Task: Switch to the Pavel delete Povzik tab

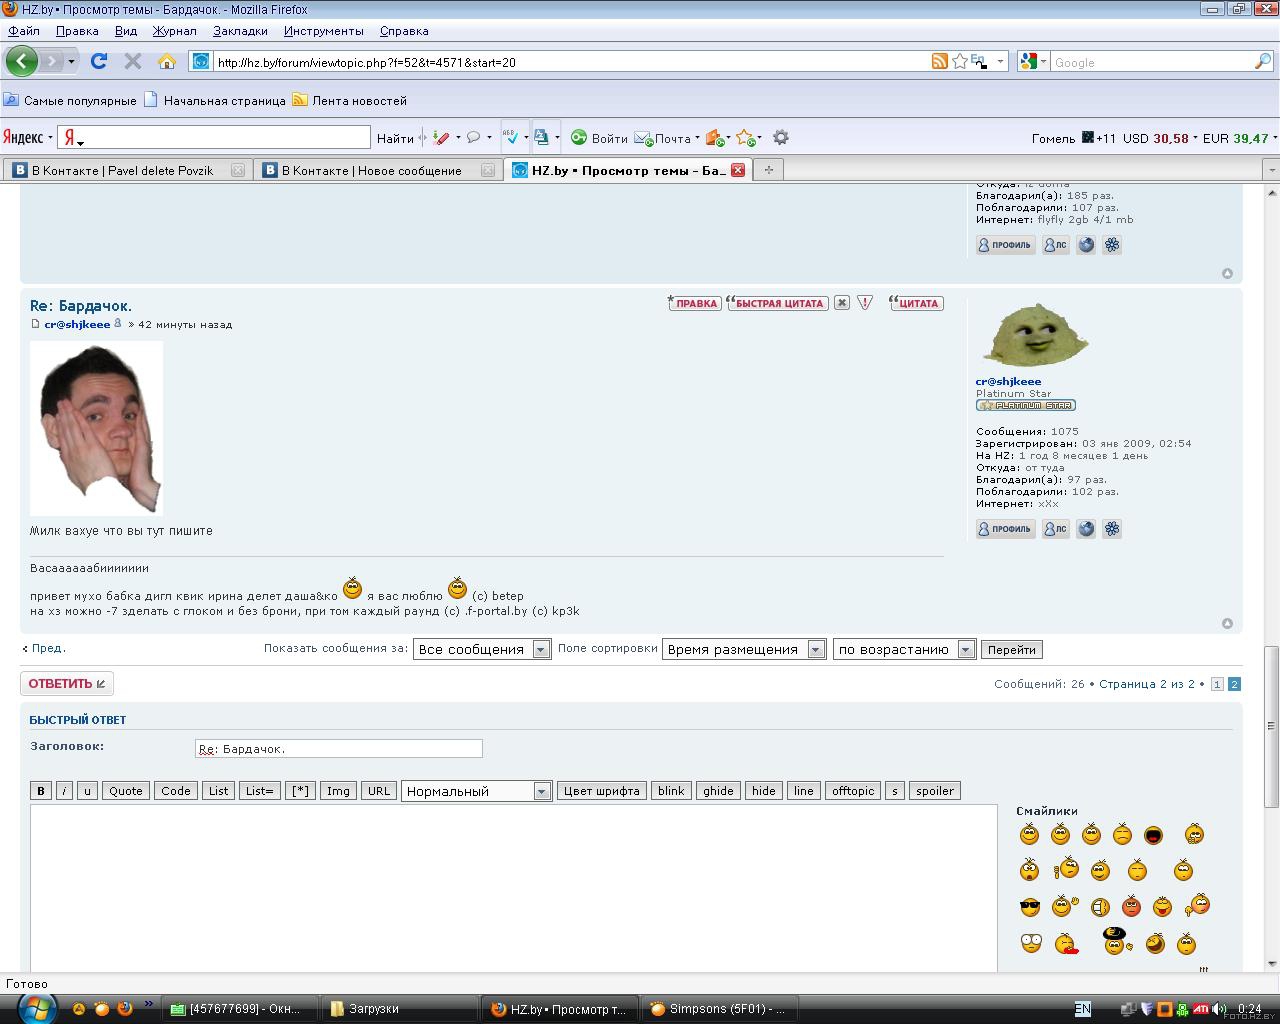Action: (127, 170)
